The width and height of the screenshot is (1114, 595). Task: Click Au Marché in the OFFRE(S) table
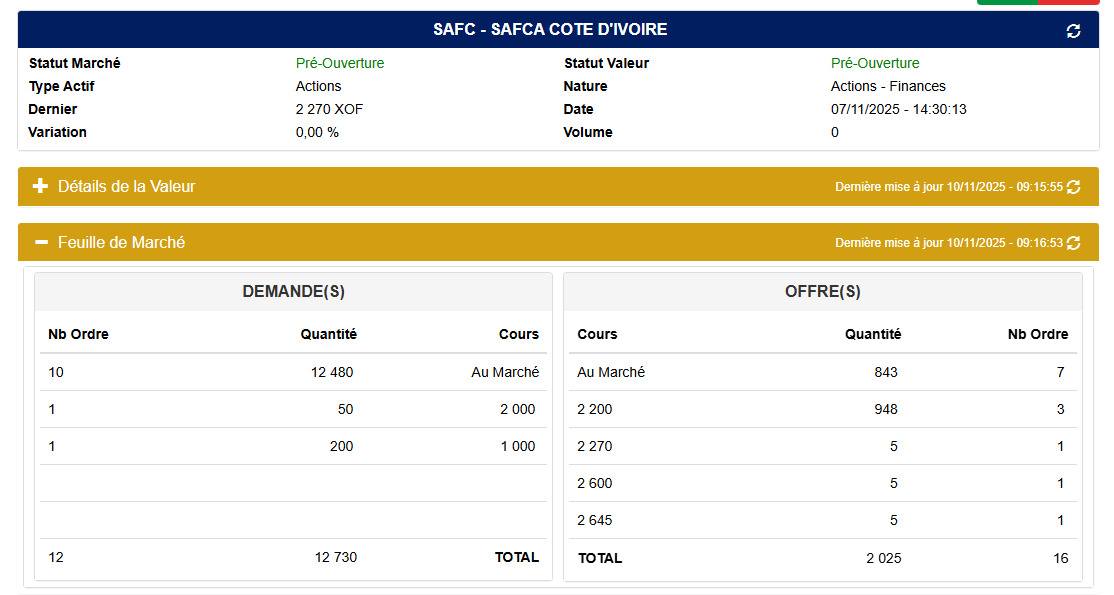(x=611, y=372)
